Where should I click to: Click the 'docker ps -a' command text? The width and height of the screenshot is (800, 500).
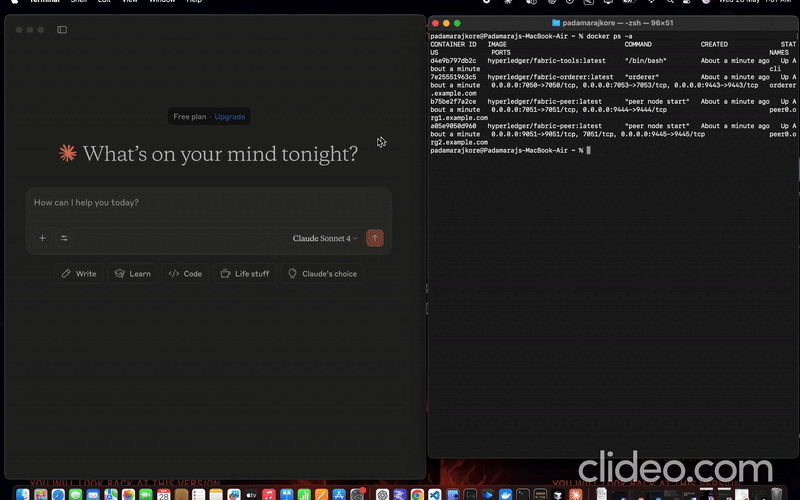click(609, 36)
